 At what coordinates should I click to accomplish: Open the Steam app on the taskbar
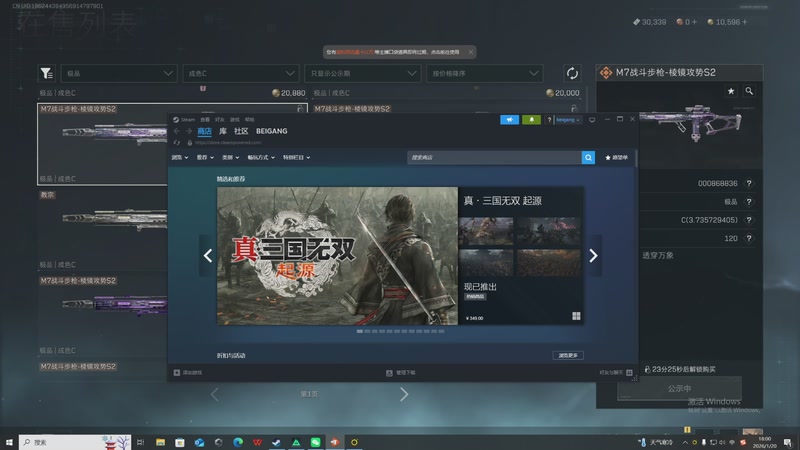click(276, 442)
